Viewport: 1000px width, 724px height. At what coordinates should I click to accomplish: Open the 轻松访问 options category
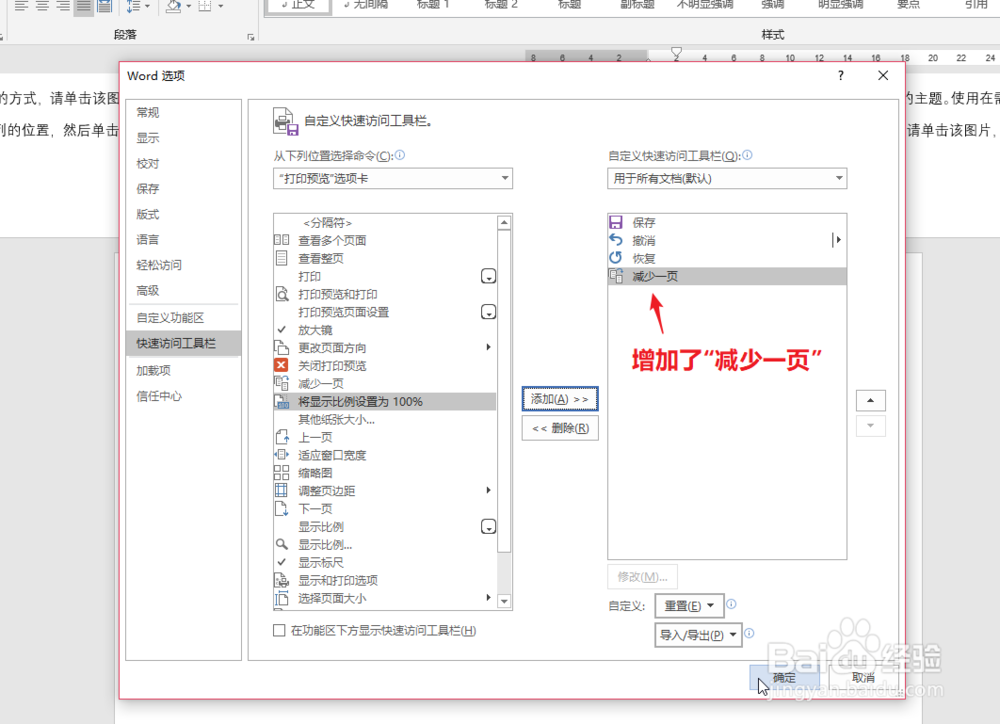tap(184, 265)
